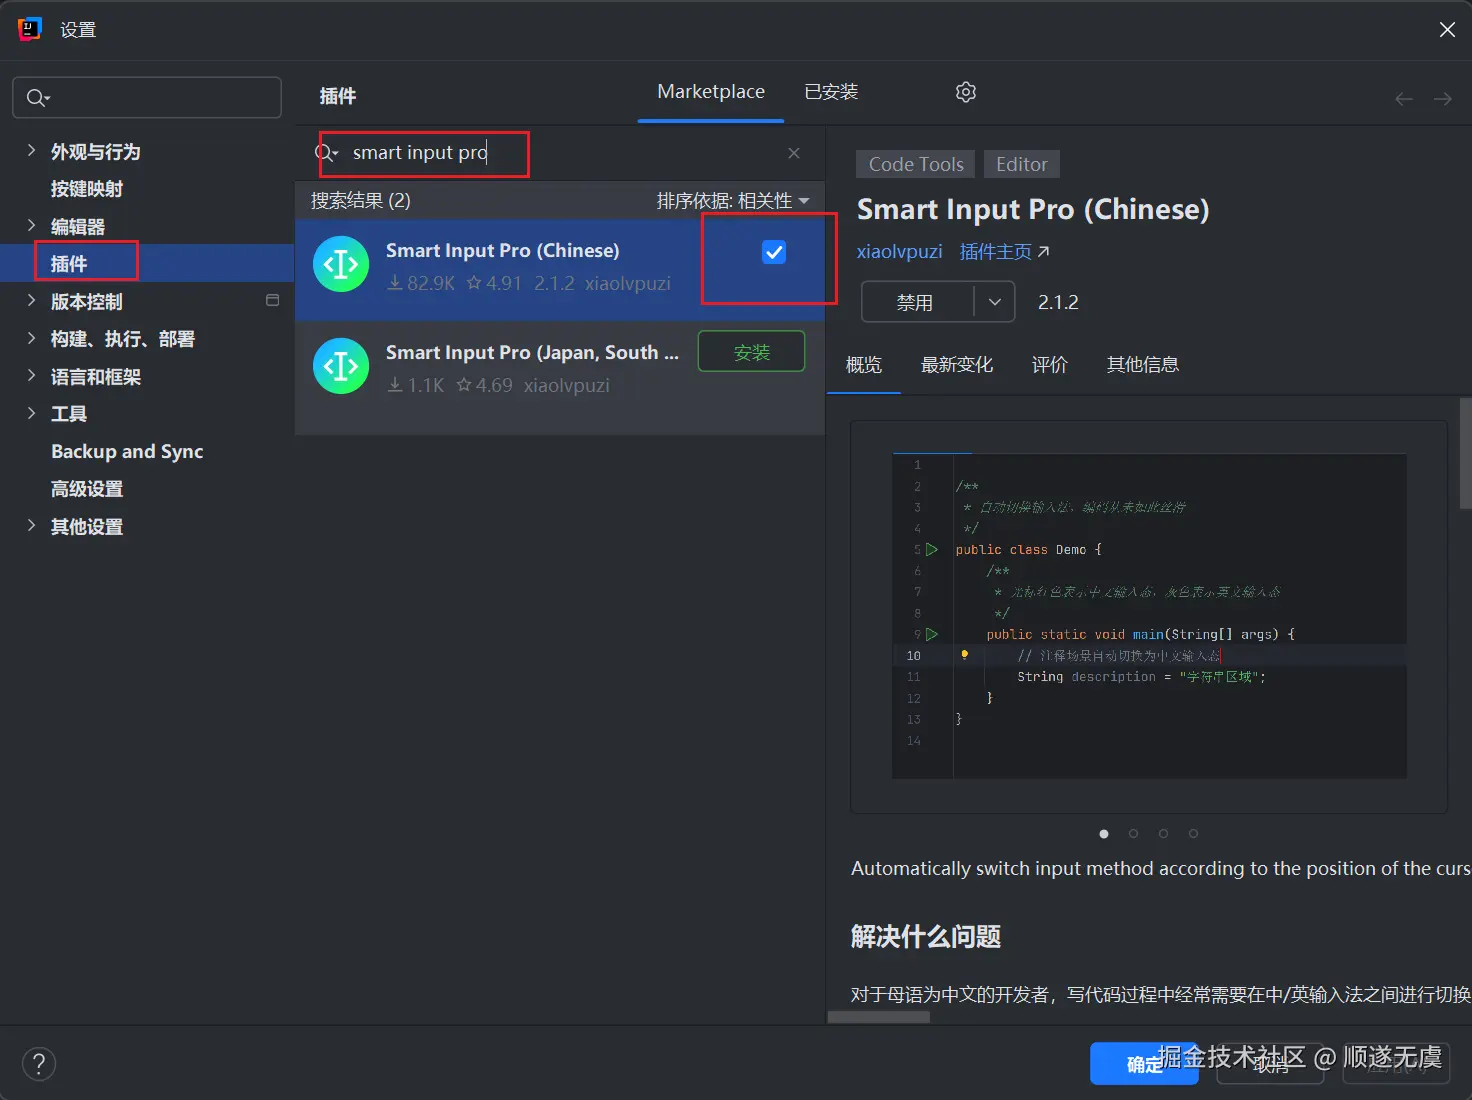This screenshot has width=1472, height=1100.
Task: Expand 编辑器 settings group
Action: pyautogui.click(x=31, y=226)
